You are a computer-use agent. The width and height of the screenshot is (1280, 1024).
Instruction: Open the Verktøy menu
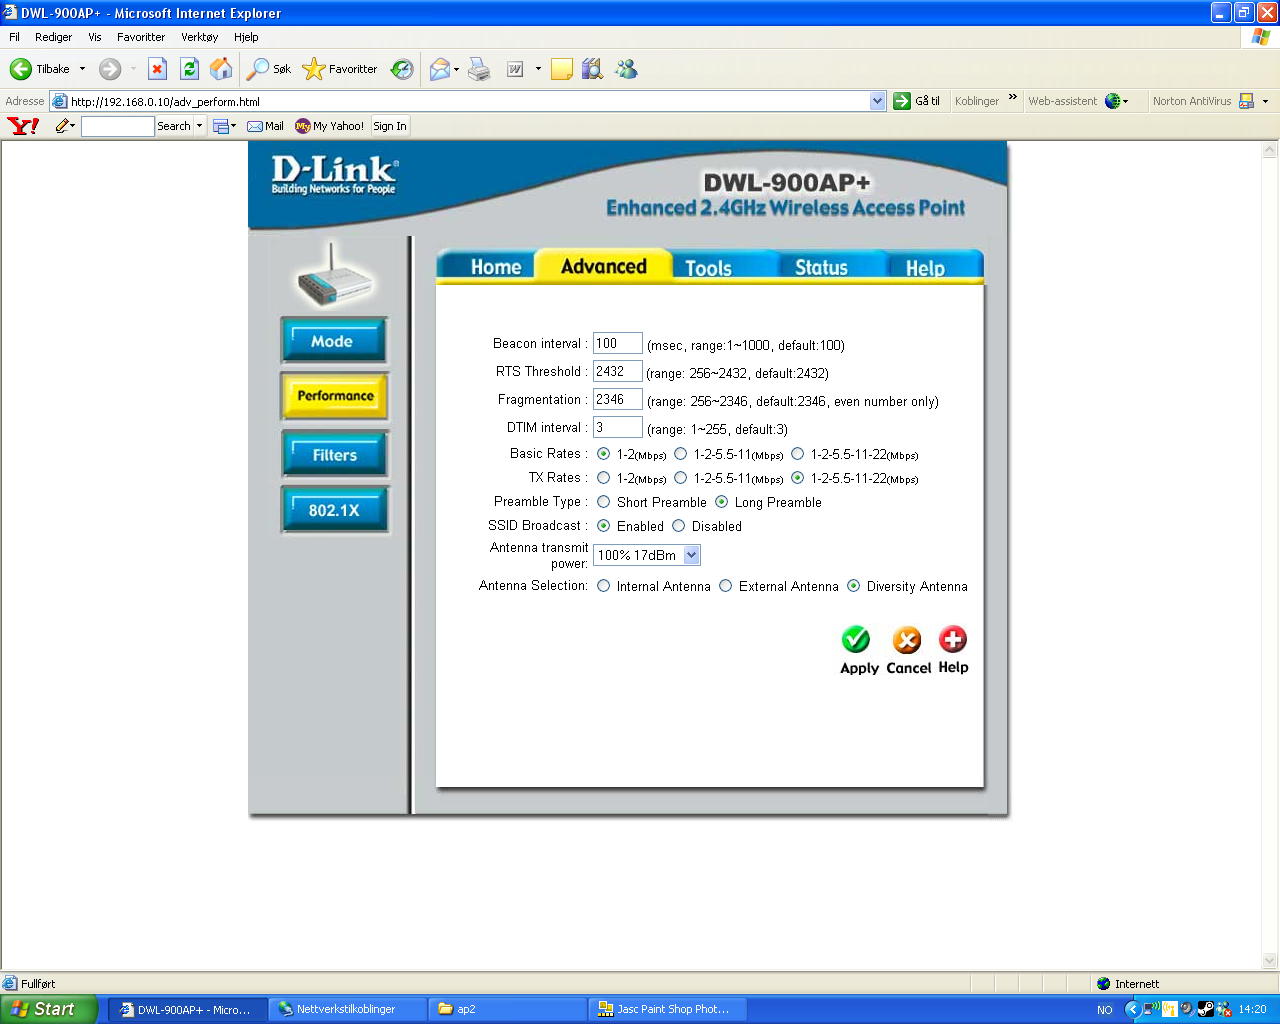click(x=199, y=37)
